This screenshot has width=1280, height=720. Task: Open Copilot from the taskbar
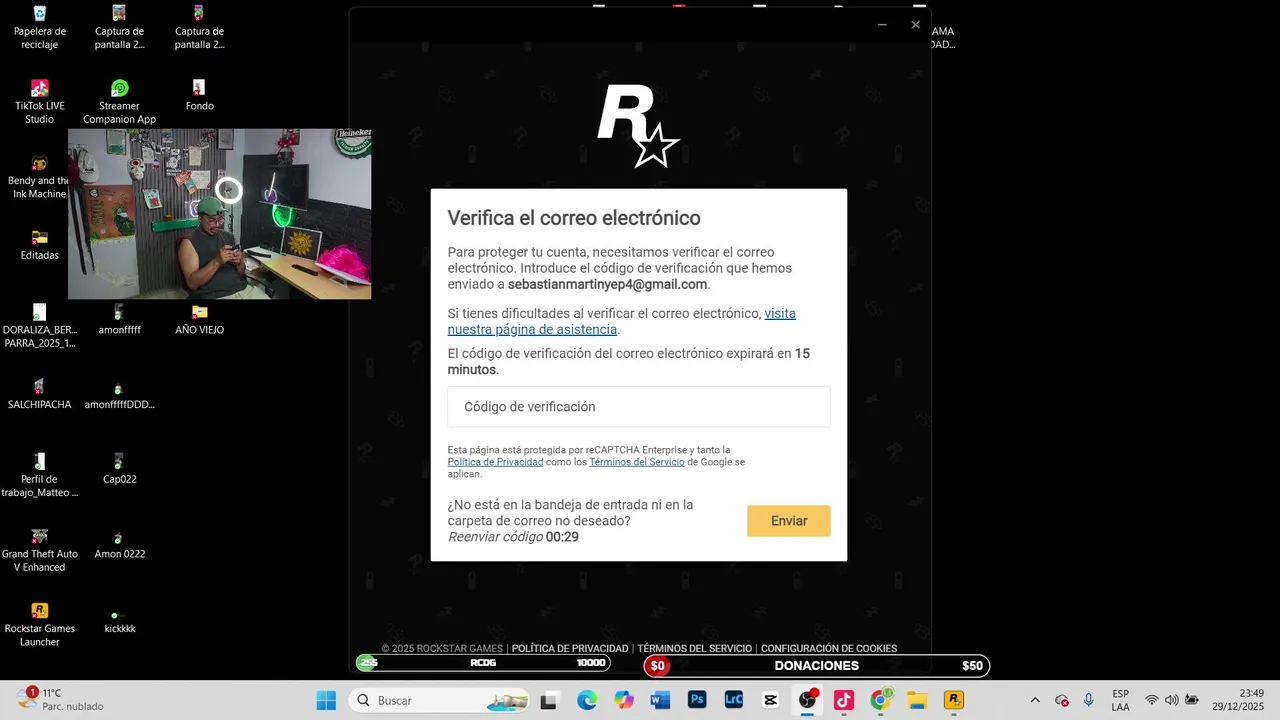(x=624, y=700)
